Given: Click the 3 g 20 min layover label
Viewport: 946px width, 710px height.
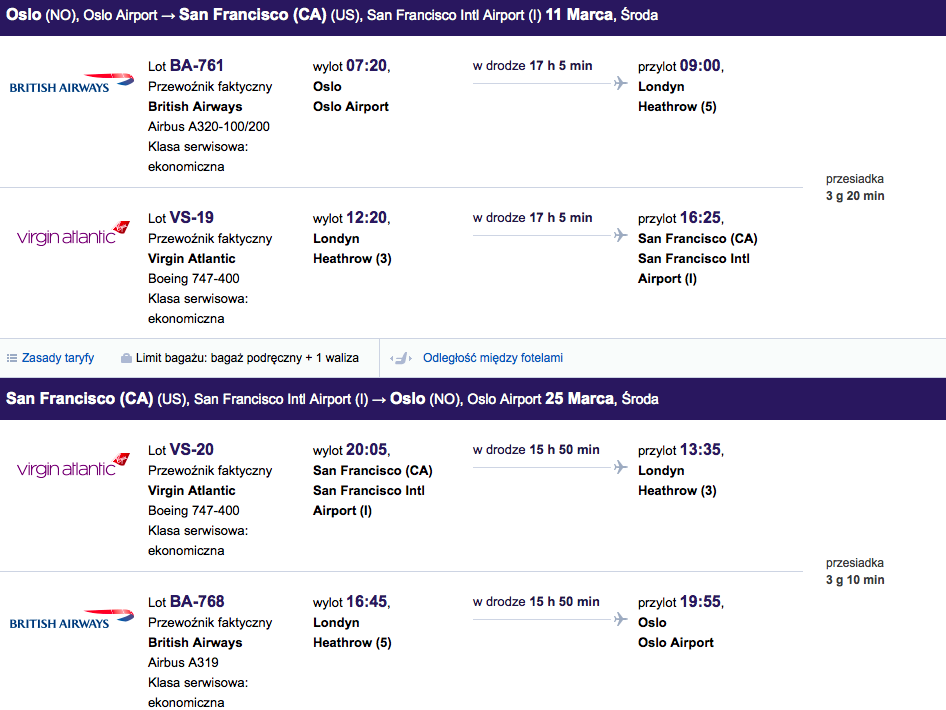Looking at the screenshot, I should point(855,195).
